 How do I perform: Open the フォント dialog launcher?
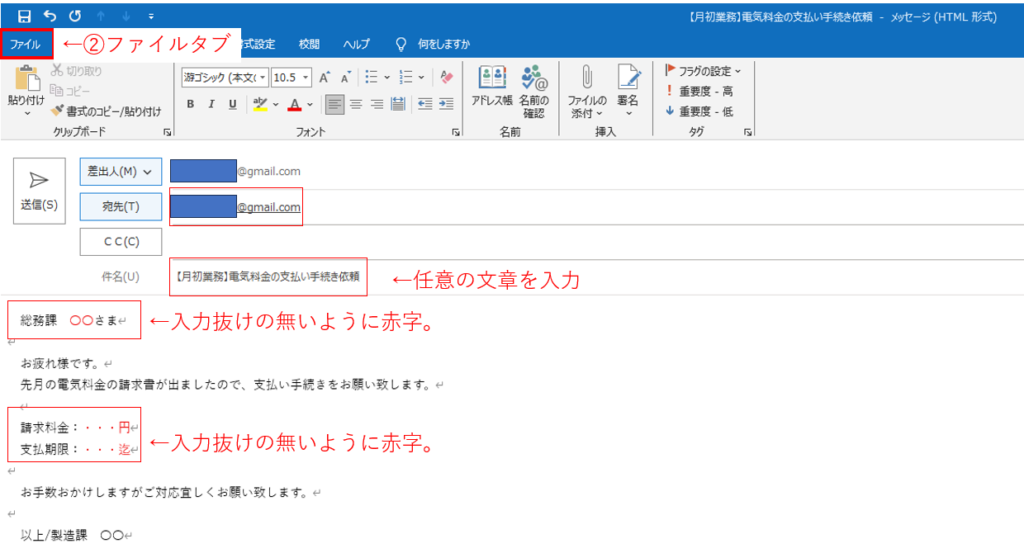455,132
